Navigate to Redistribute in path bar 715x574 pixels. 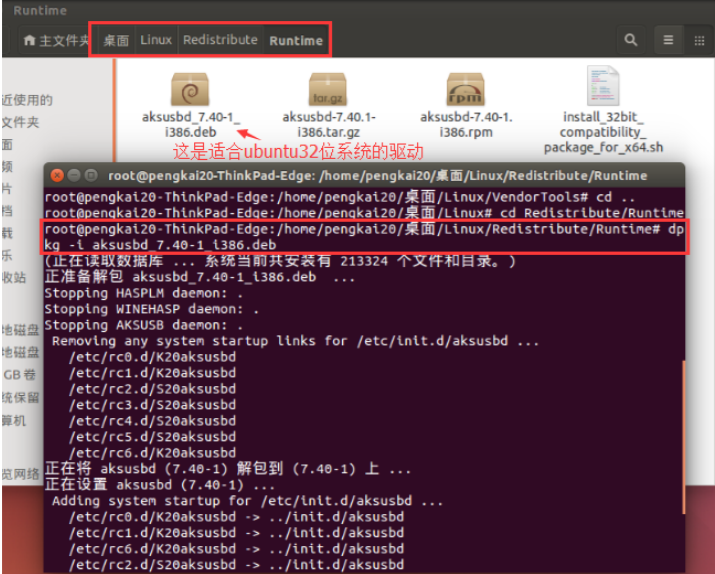(220, 40)
